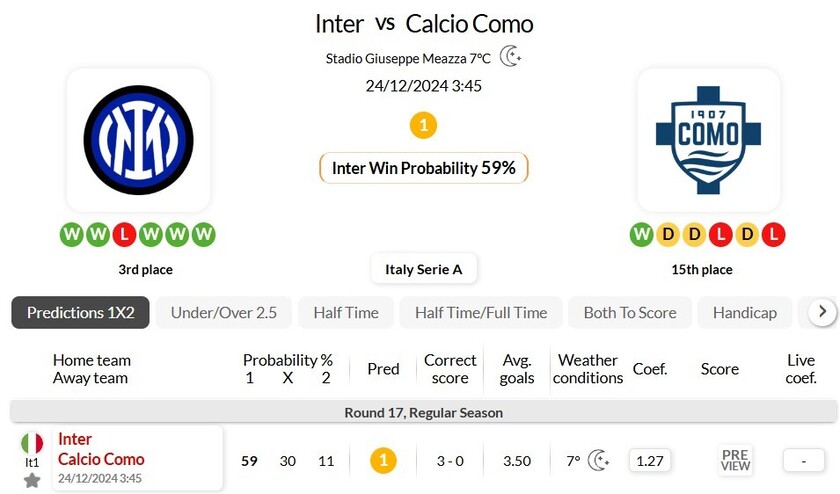Viewport: 840px width, 494px height.
Task: Select the Predictions 1X2 tab
Action: pyautogui.click(x=81, y=312)
